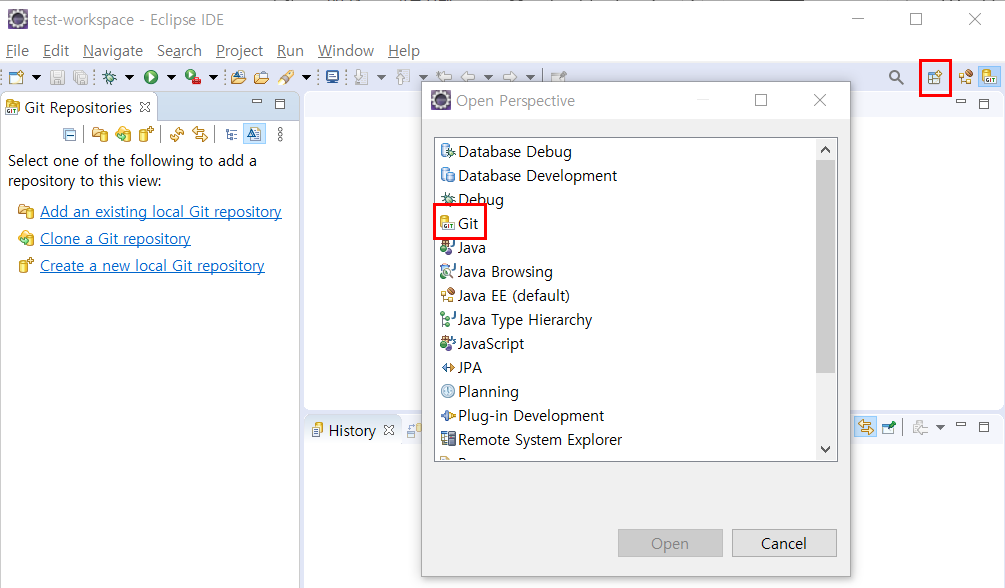Click the magnifier Quick Access search icon

896,78
